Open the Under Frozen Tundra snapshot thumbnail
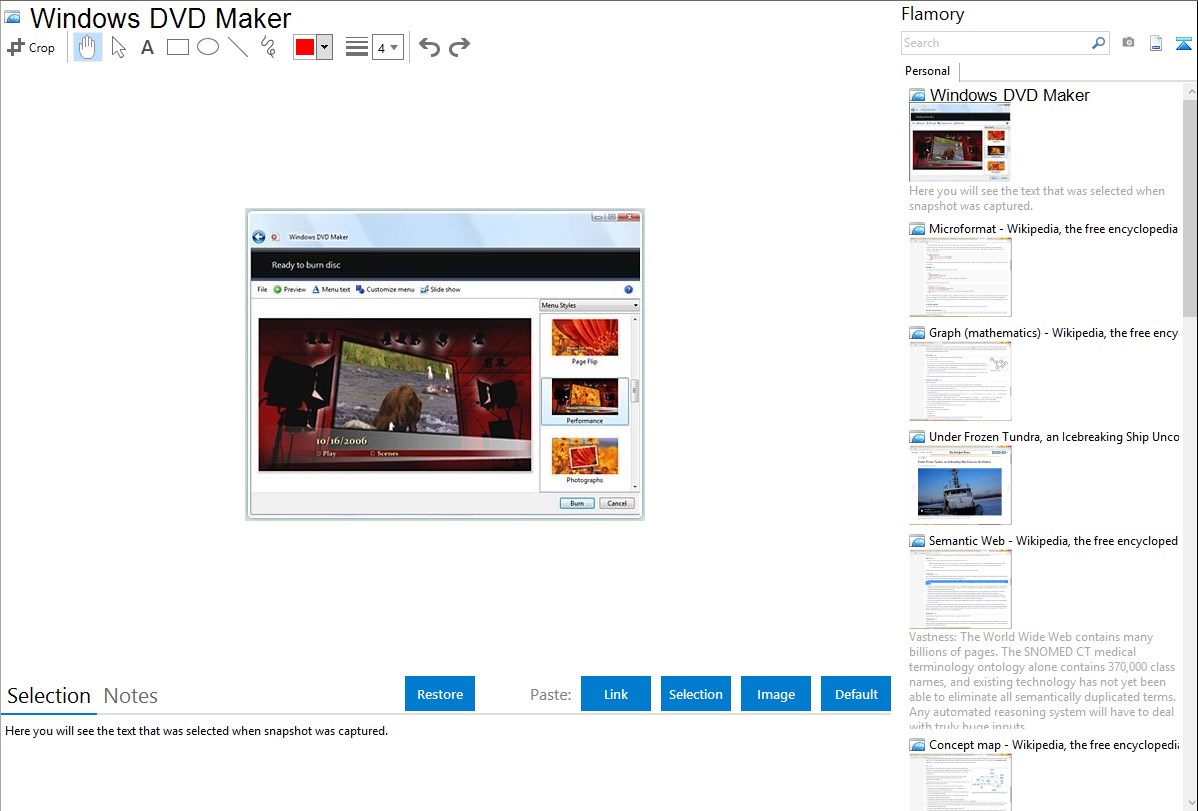 [x=960, y=485]
